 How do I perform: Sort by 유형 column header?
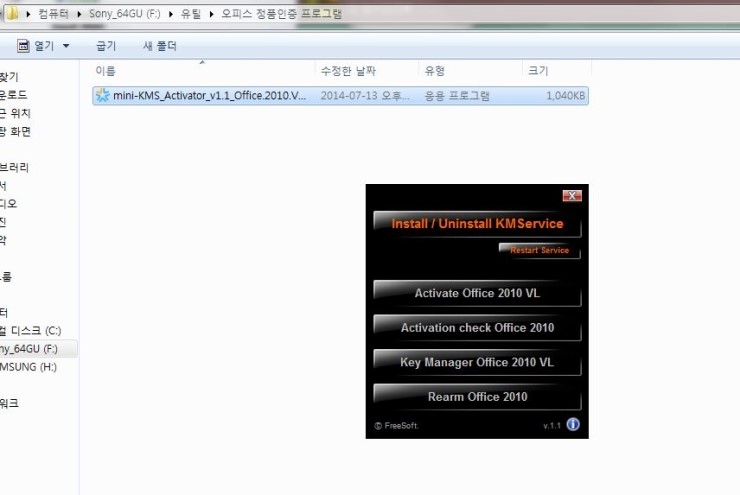[434, 71]
